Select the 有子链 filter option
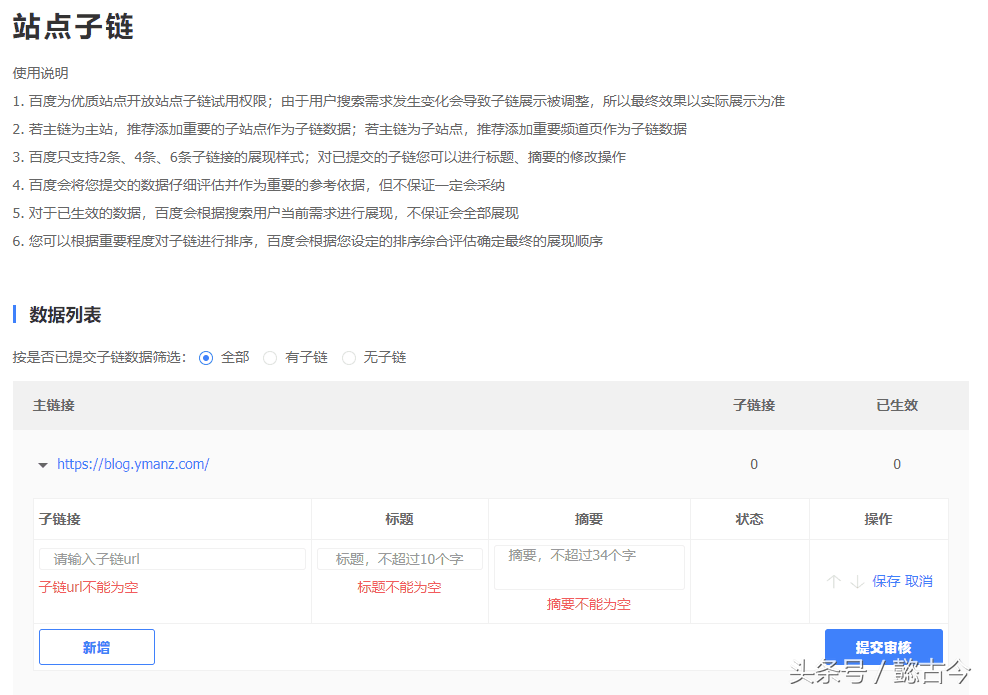Screen dimensions: 988x695 click(x=270, y=358)
